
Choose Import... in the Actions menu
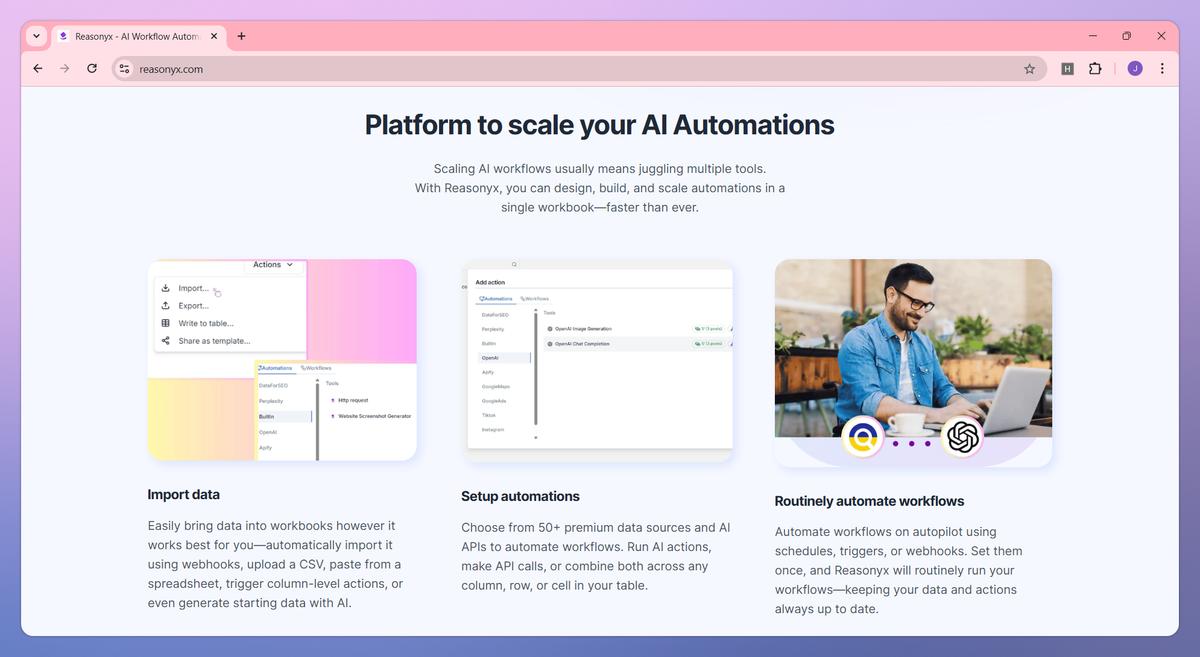pos(194,288)
